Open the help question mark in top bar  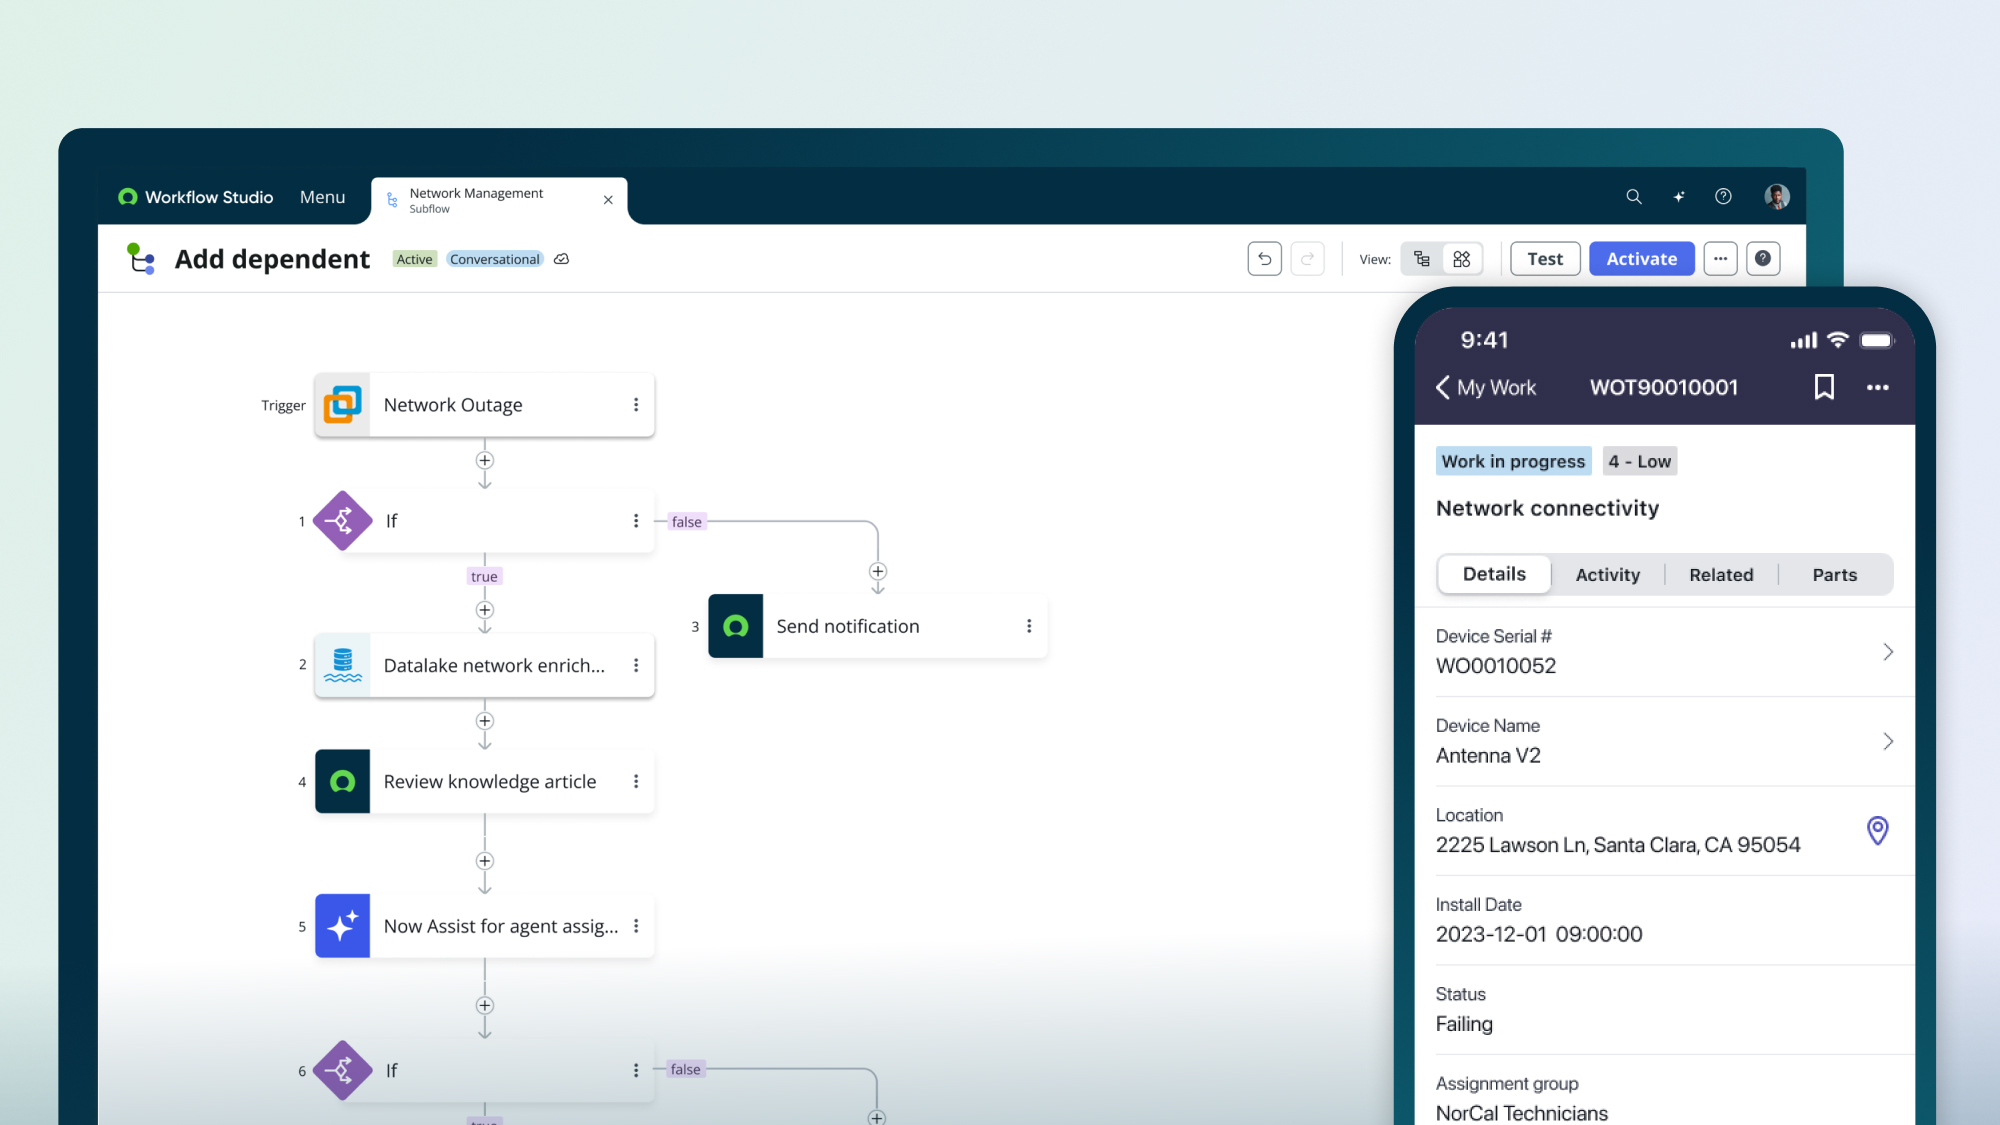(1723, 197)
